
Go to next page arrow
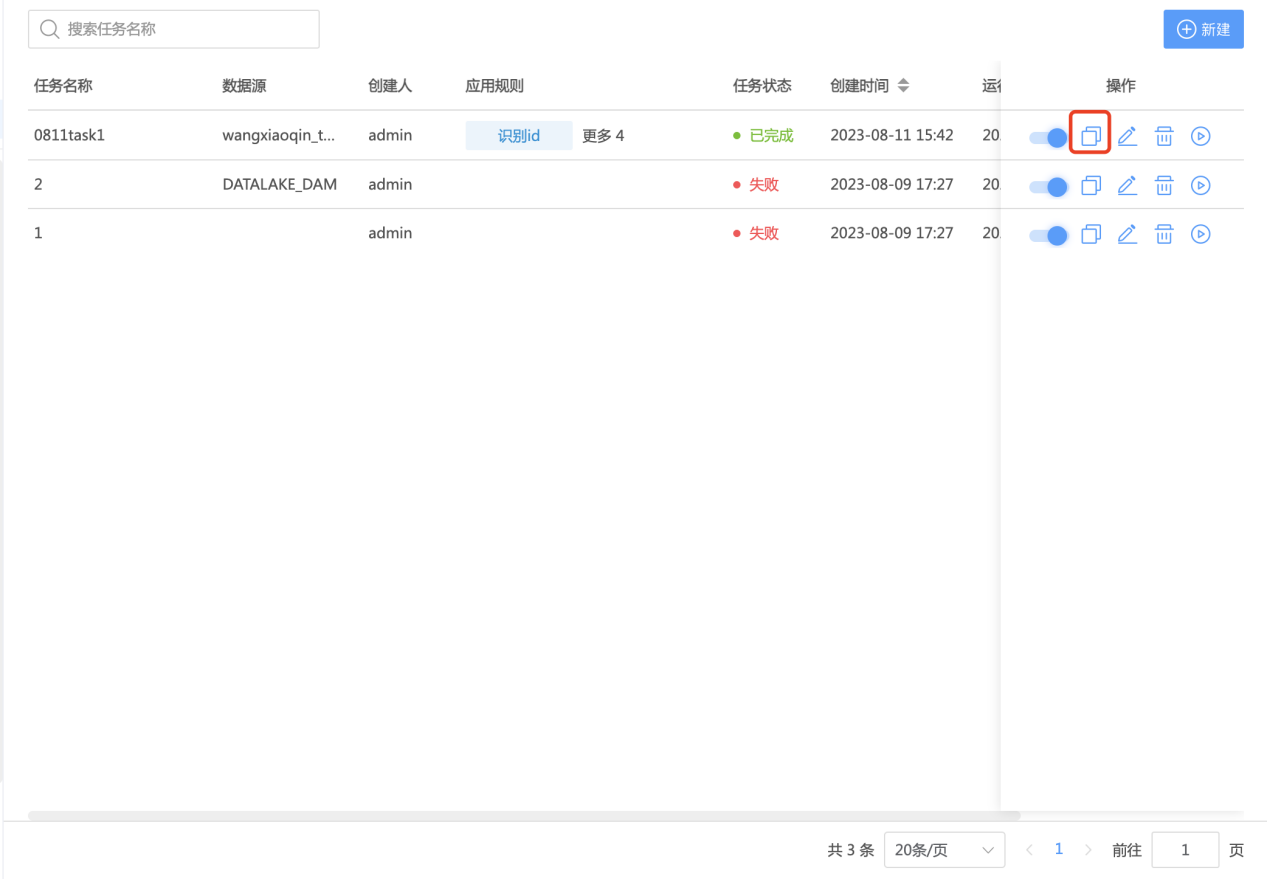pos(1089,850)
